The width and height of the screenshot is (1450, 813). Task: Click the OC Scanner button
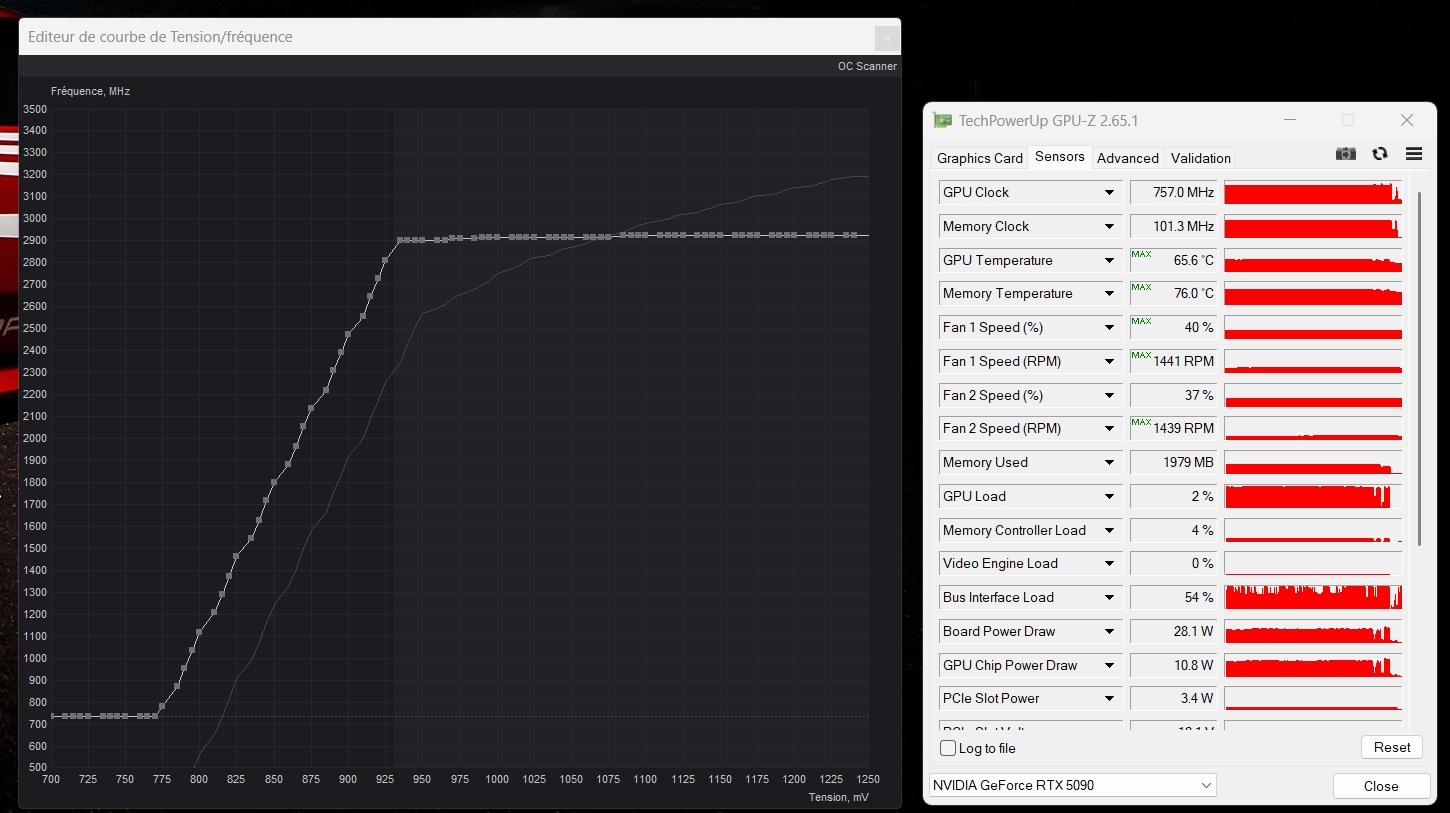click(867, 67)
